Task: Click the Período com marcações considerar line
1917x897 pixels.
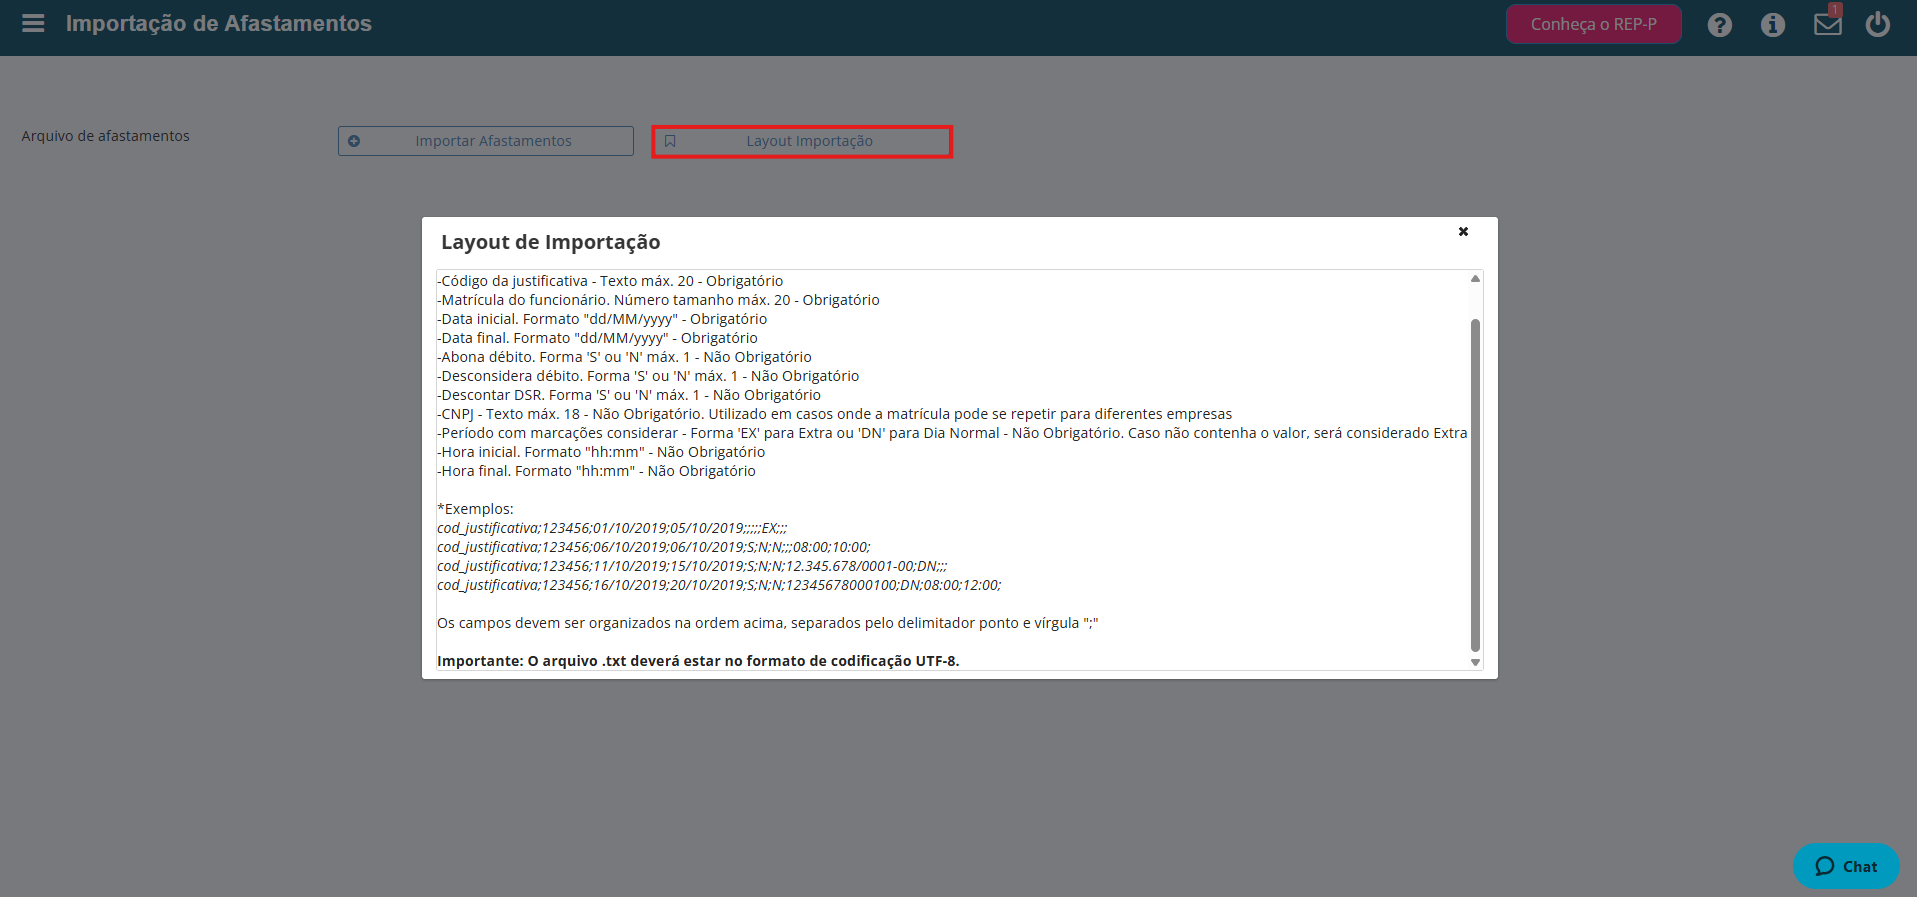Action: click(952, 433)
